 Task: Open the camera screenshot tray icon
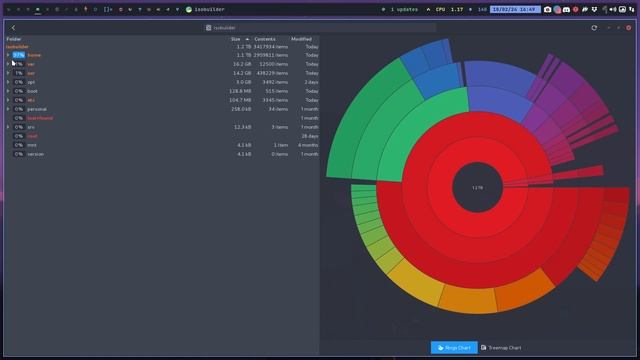click(x=548, y=9)
